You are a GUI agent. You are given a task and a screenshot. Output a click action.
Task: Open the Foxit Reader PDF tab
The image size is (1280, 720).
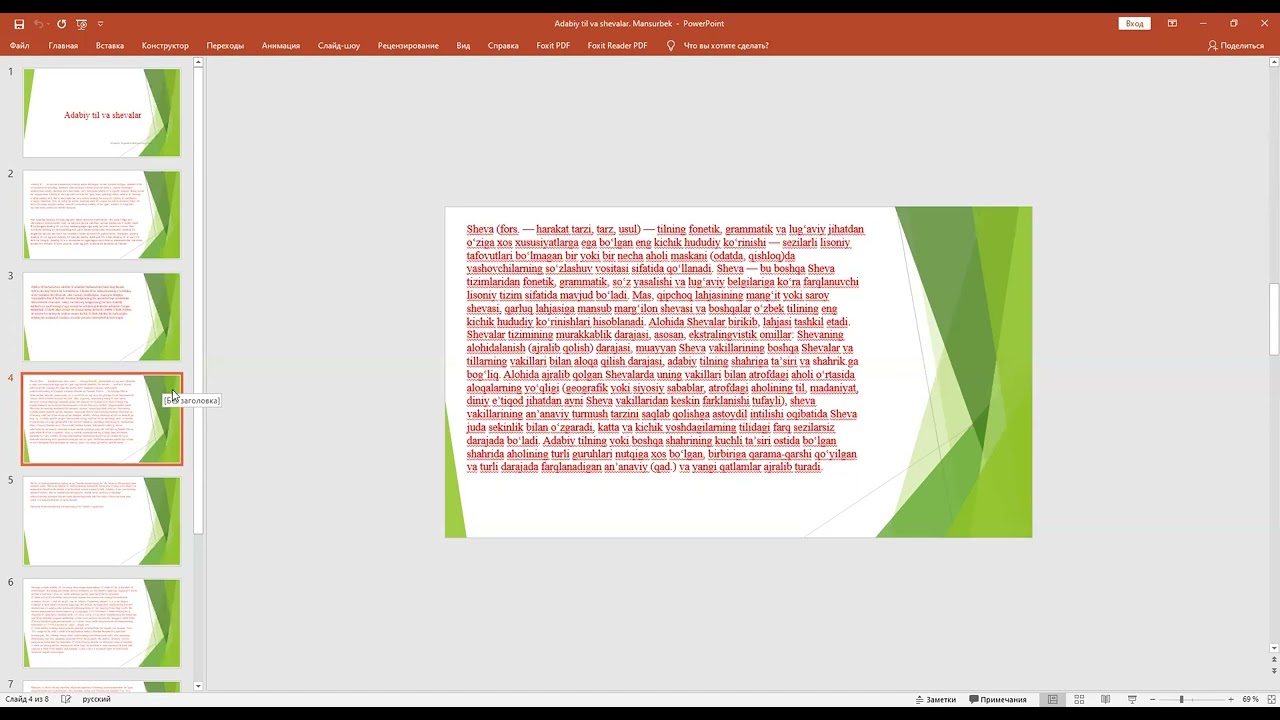click(617, 45)
